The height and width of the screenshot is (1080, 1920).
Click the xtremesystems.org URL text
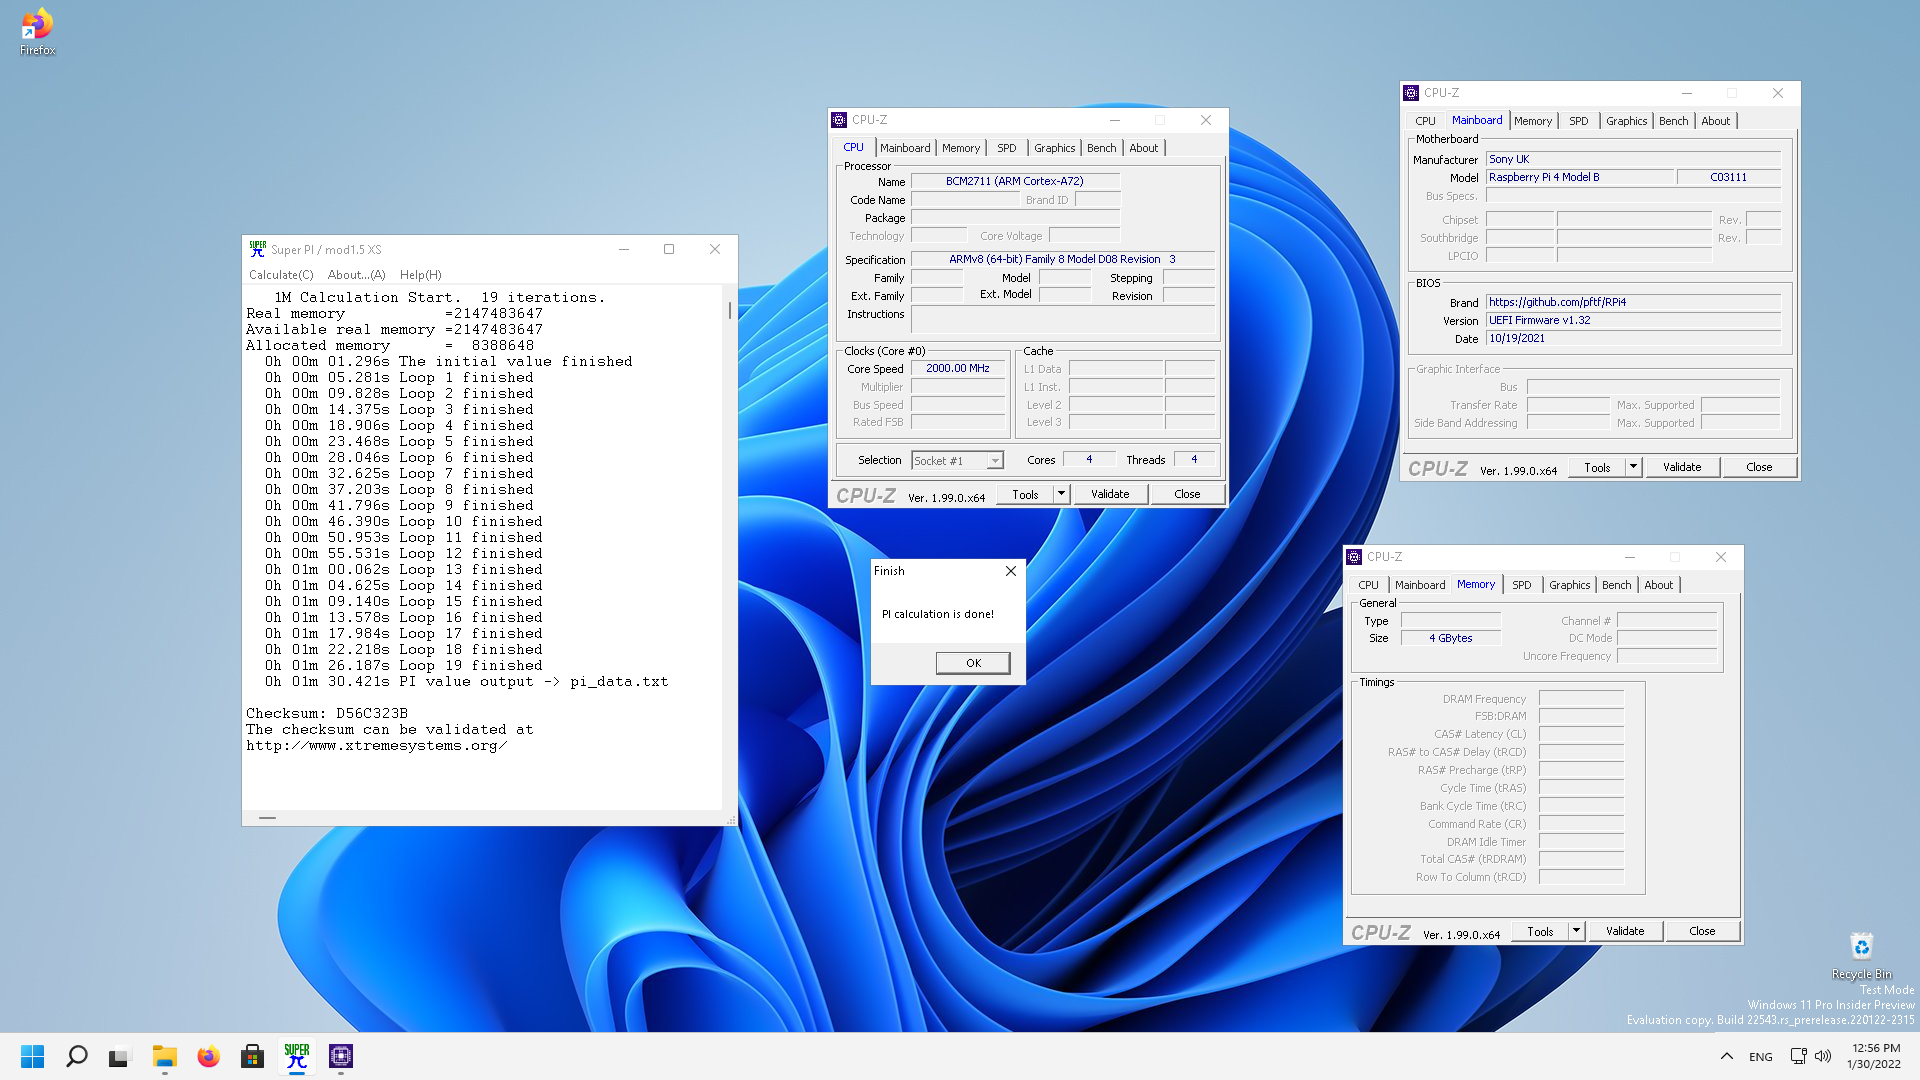[376, 746]
